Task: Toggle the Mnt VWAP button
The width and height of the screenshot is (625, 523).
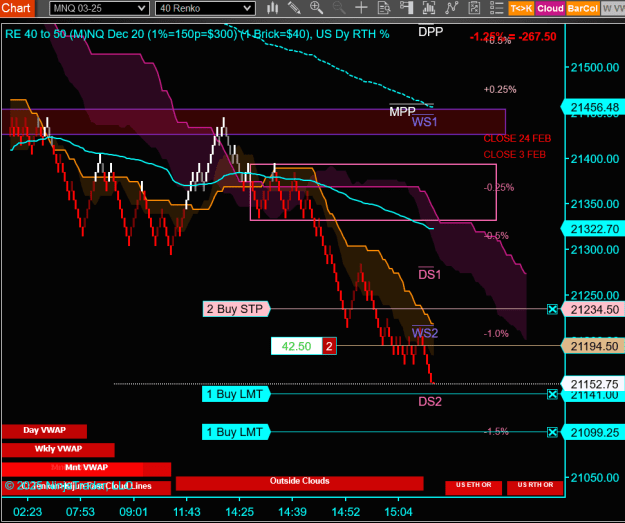Action: pyautogui.click(x=86, y=468)
